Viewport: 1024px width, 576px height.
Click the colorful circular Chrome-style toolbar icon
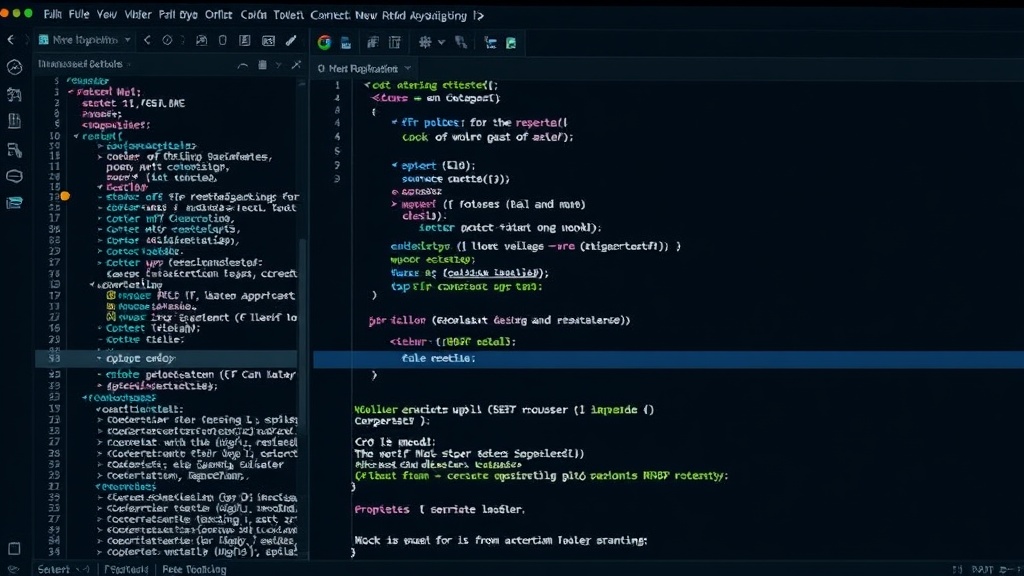click(324, 42)
